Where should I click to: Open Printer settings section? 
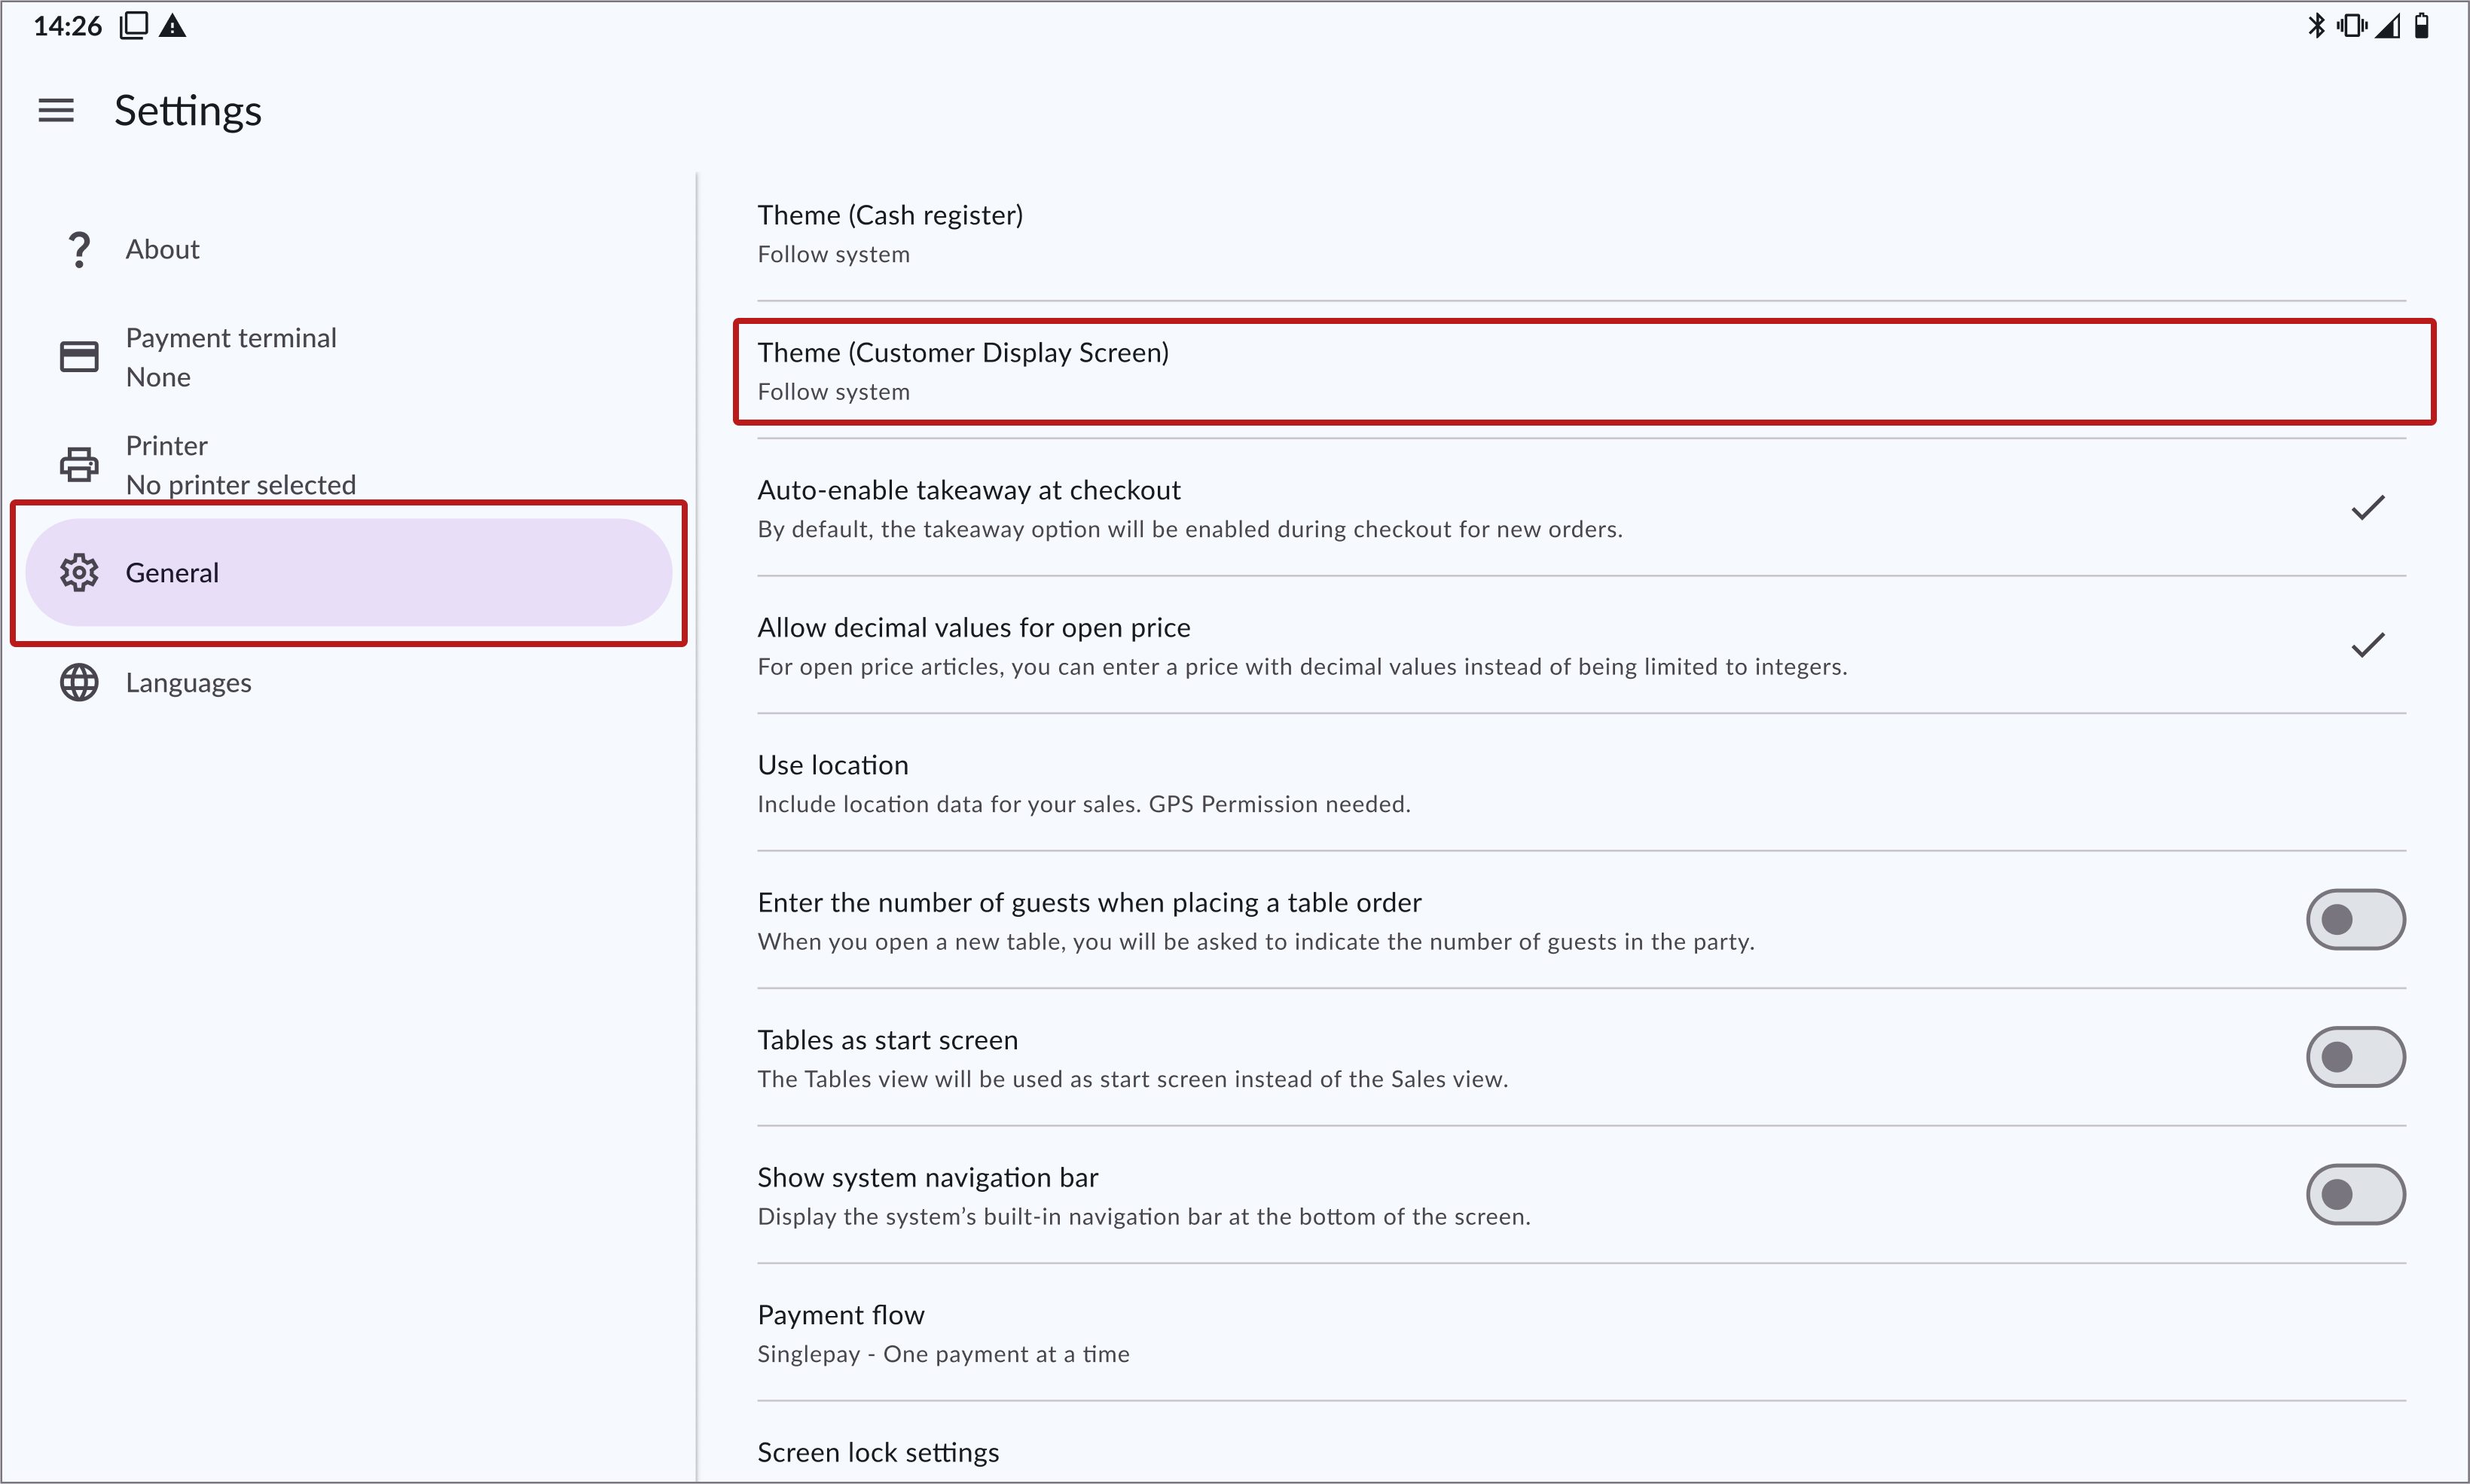[x=348, y=465]
